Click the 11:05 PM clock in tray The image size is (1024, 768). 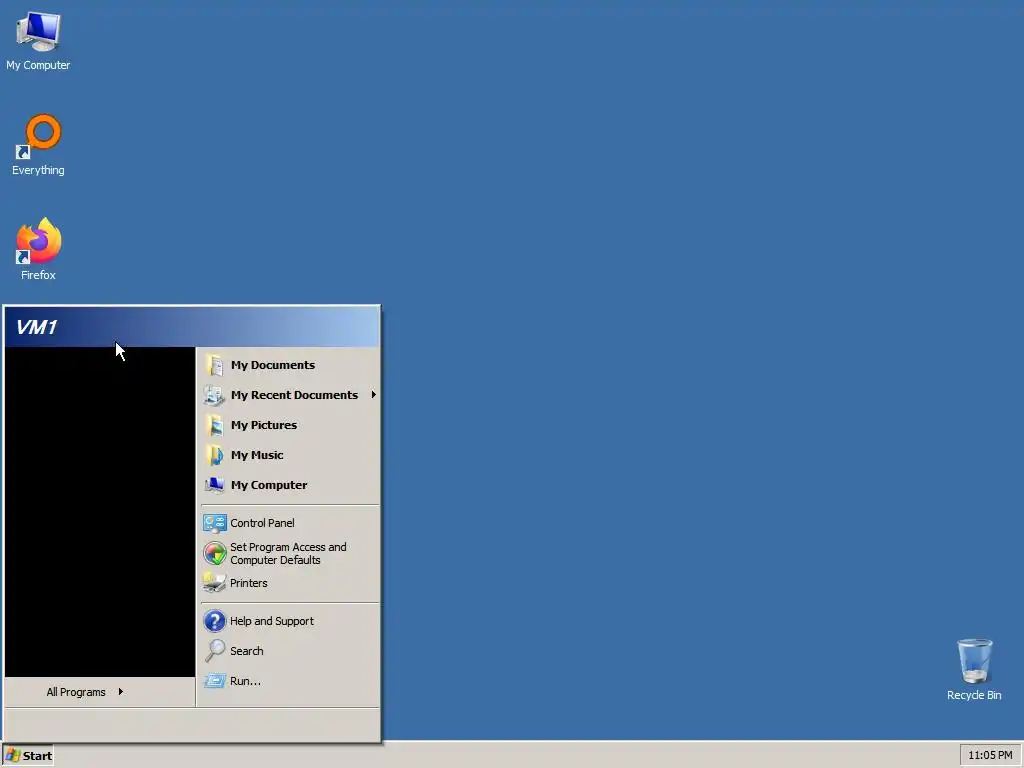(990, 755)
